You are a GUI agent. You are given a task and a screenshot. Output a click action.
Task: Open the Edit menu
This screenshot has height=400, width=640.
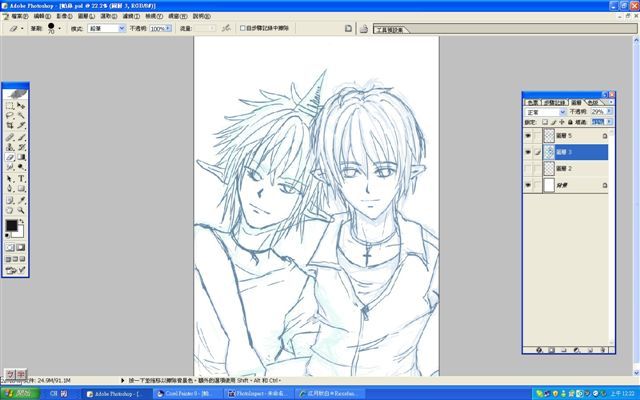[42, 16]
